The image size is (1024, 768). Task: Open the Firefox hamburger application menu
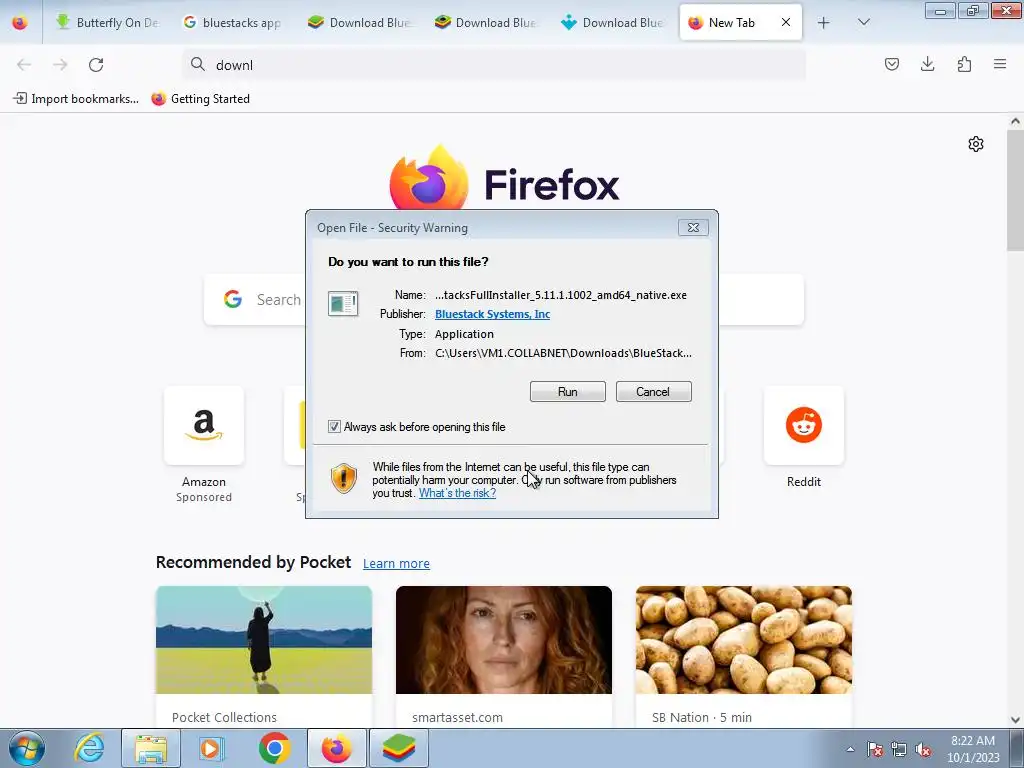[1000, 64]
